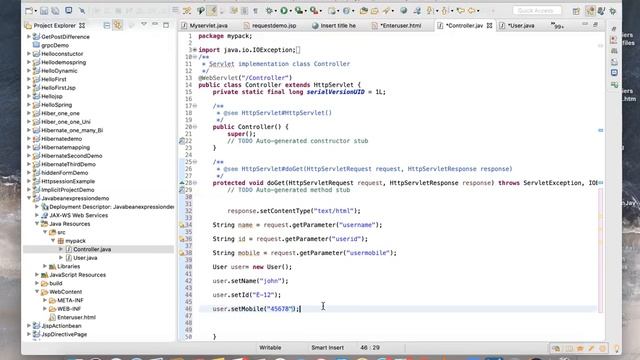Close the *Controller.java tab
640x360 pixels.
tap(489, 25)
